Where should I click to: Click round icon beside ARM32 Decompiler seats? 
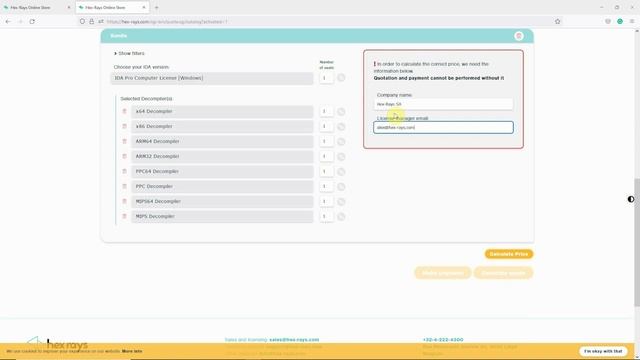pyautogui.click(x=341, y=157)
